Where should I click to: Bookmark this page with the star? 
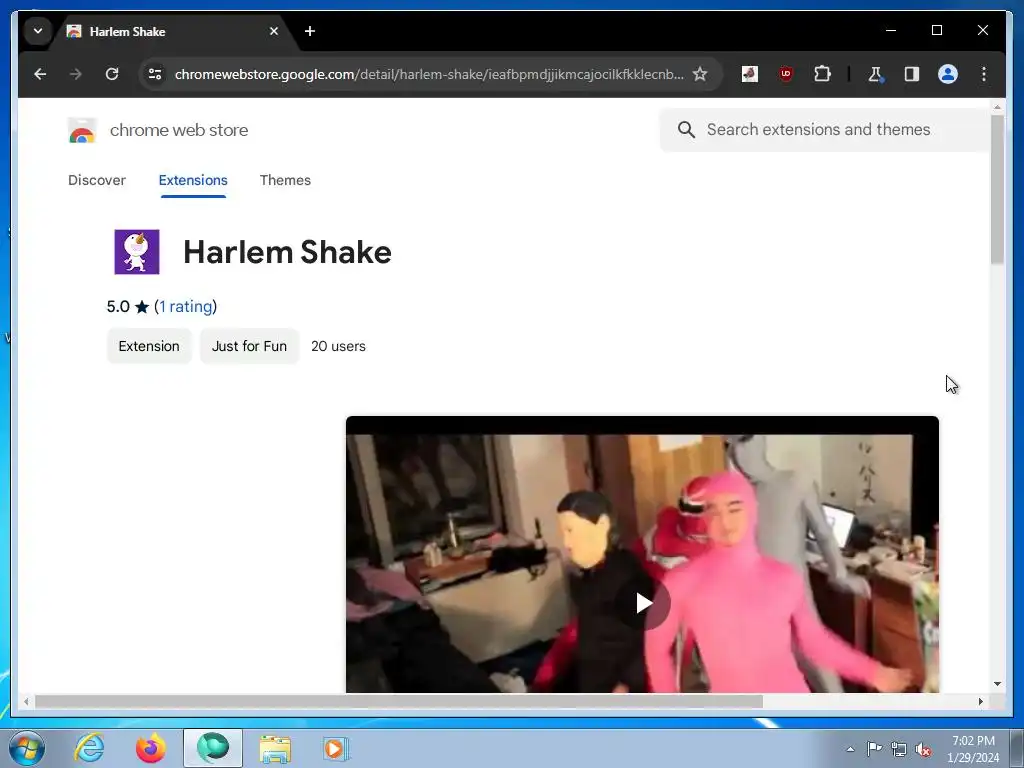coord(700,74)
